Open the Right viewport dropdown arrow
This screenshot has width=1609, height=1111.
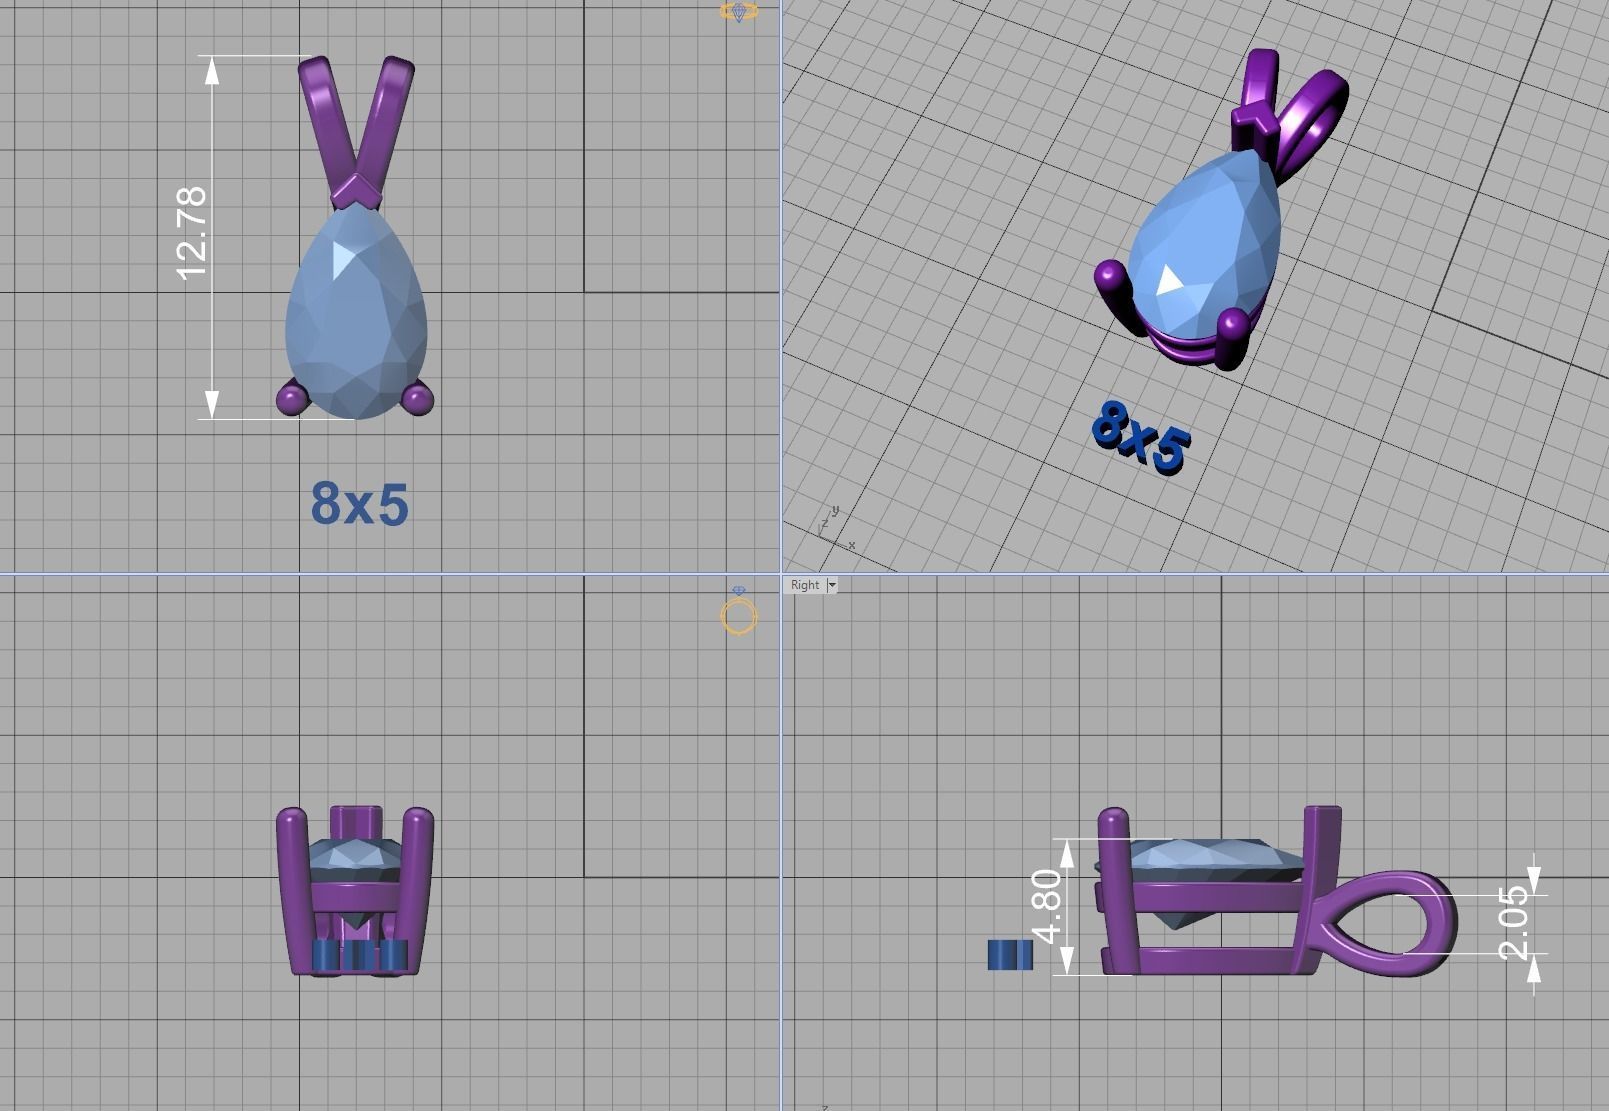pos(832,585)
